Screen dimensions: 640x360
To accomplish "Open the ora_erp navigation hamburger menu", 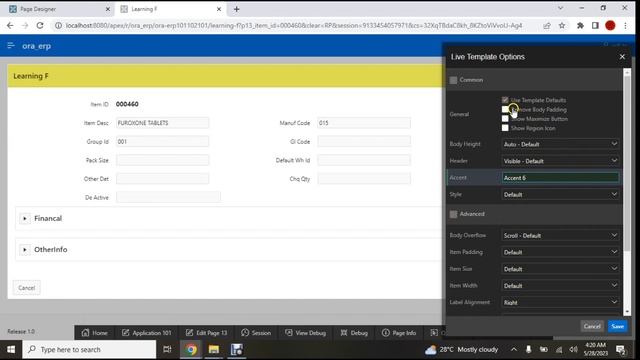I will tap(11, 46).
